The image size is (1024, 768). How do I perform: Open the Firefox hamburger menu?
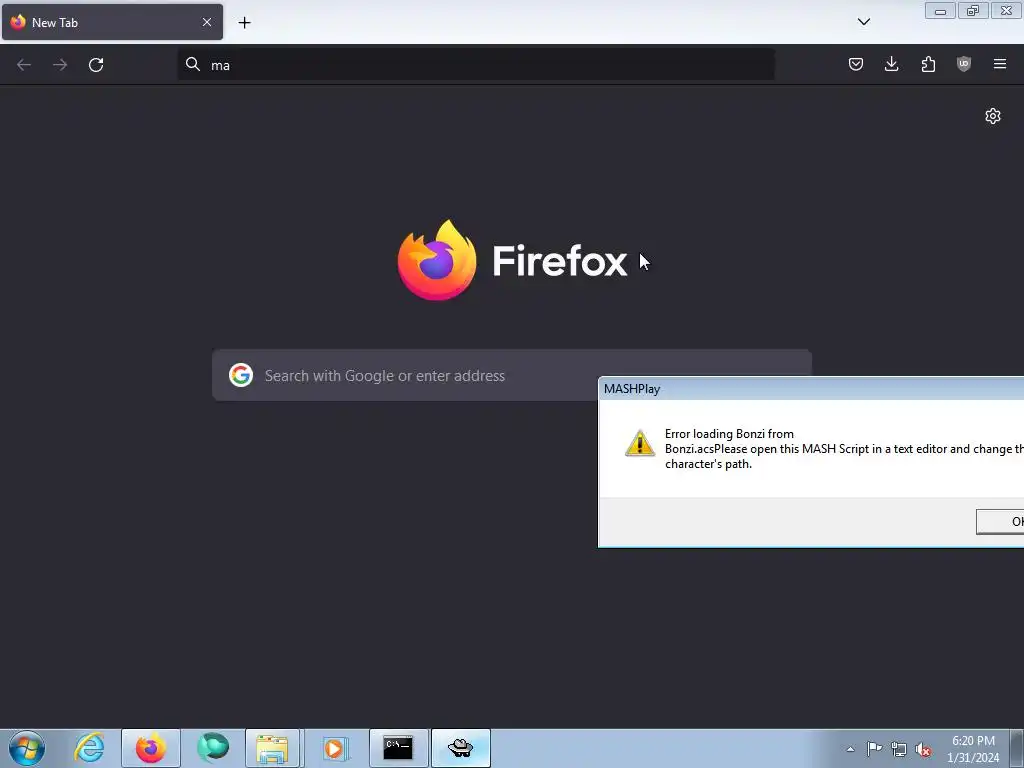tap(1000, 64)
